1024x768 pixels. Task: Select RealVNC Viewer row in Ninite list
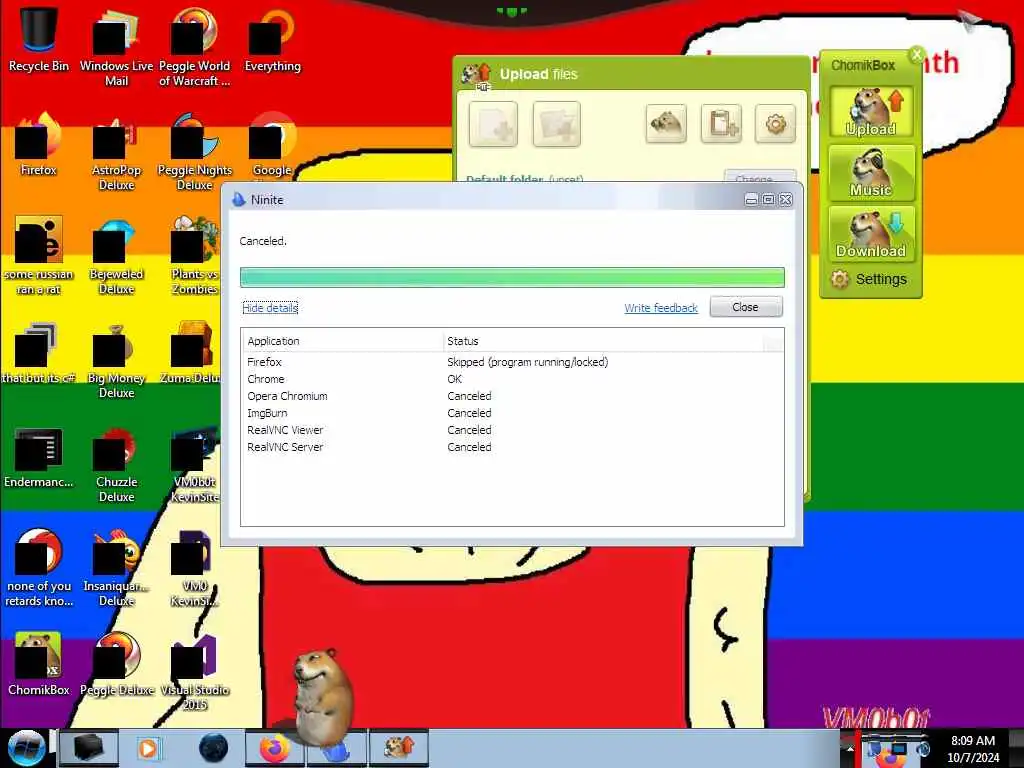(512, 430)
